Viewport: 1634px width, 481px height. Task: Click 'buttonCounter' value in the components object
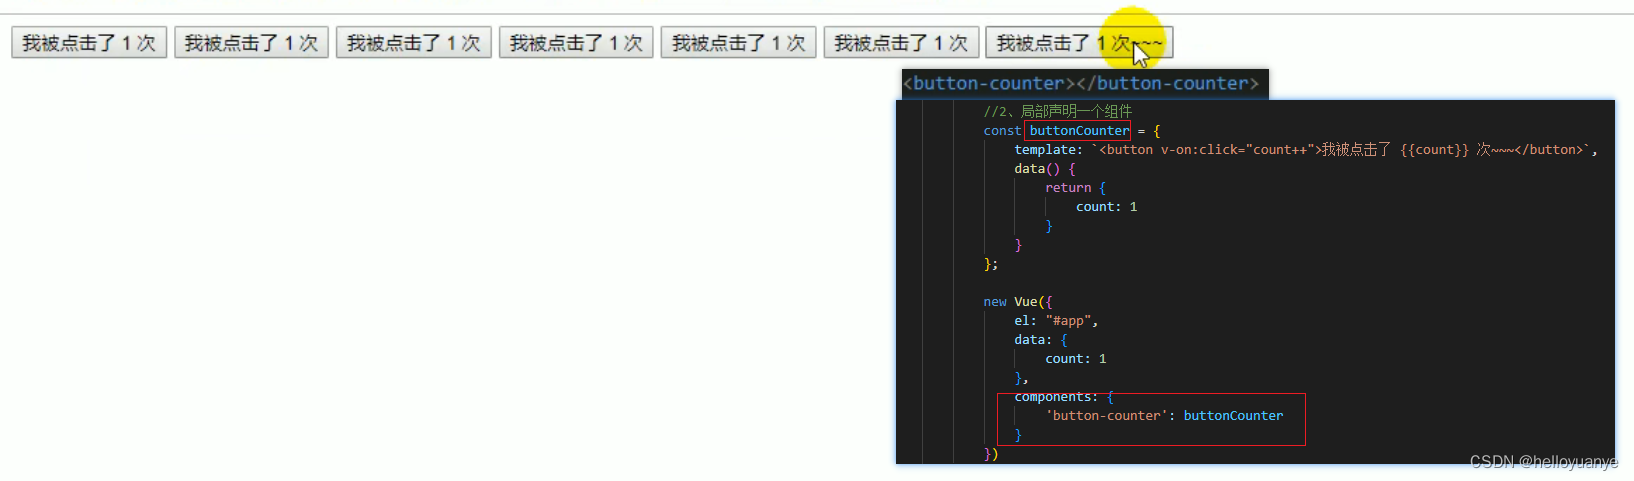tap(1233, 416)
